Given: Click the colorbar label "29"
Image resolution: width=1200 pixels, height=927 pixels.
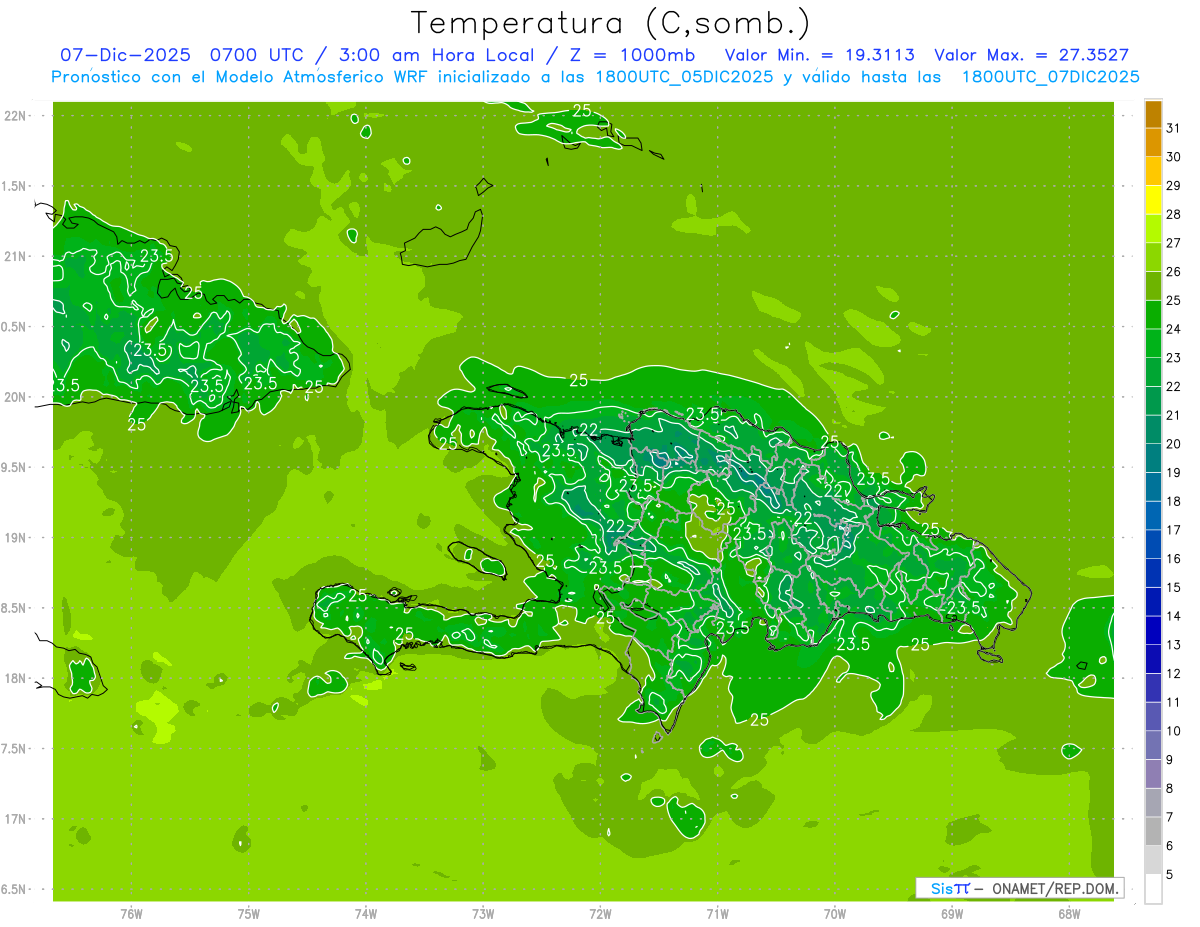Looking at the screenshot, I should pyautogui.click(x=1173, y=185).
